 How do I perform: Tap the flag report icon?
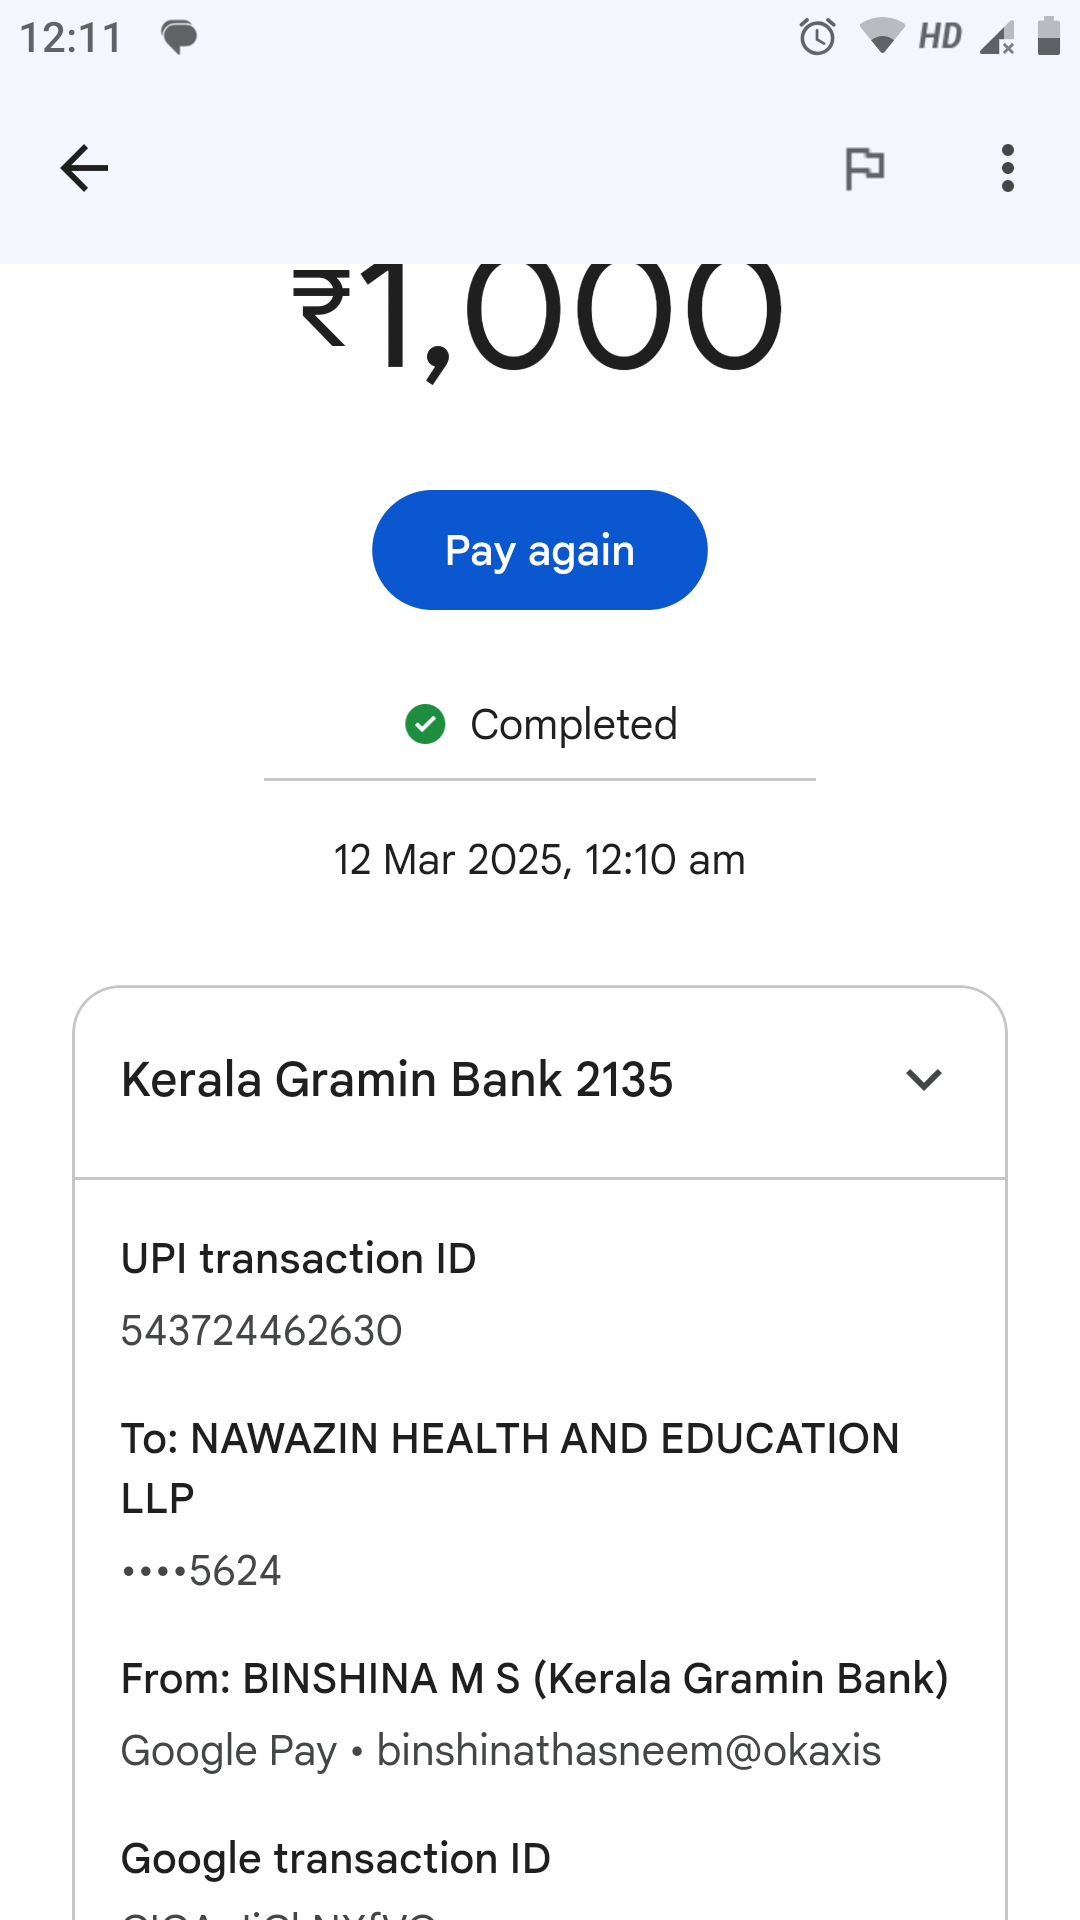coord(864,168)
